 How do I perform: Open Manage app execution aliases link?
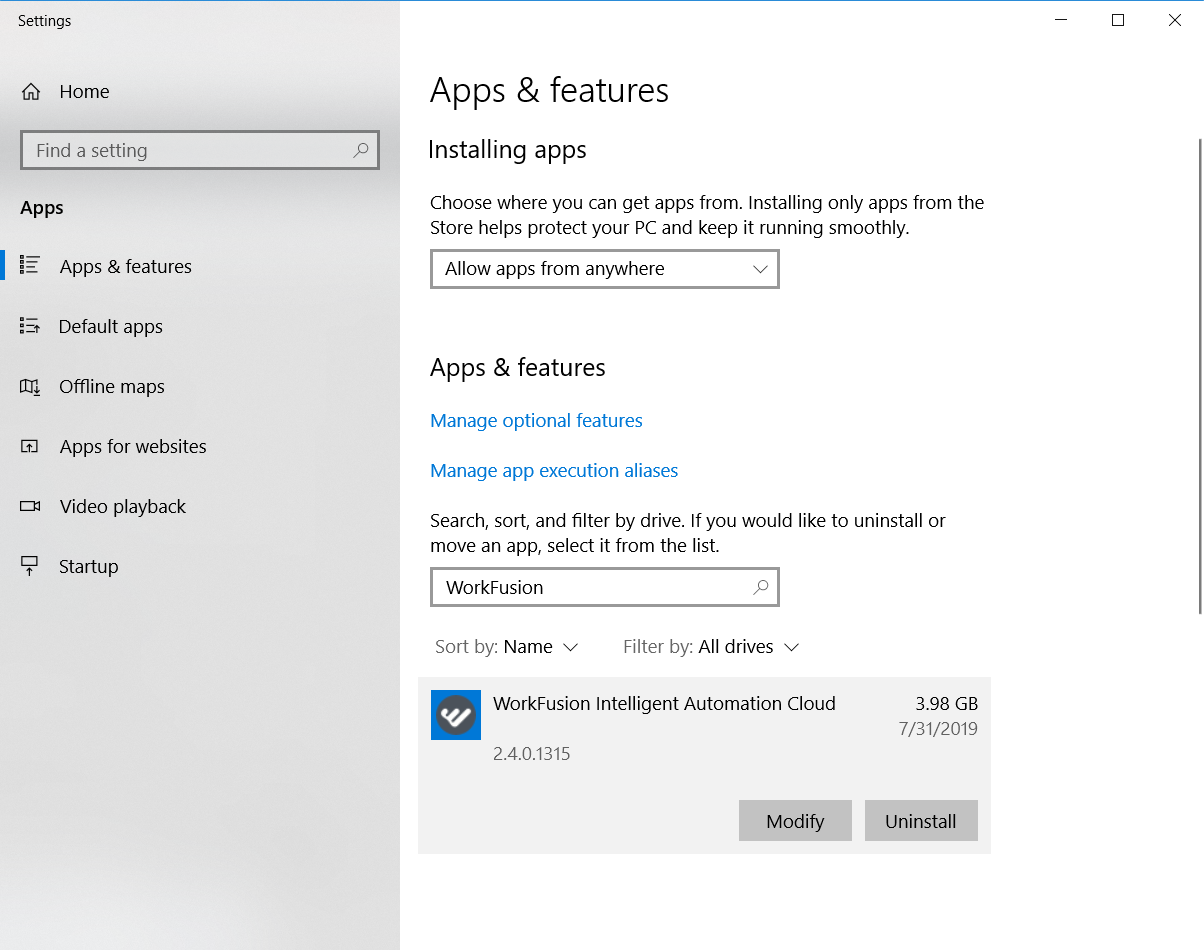pos(554,471)
